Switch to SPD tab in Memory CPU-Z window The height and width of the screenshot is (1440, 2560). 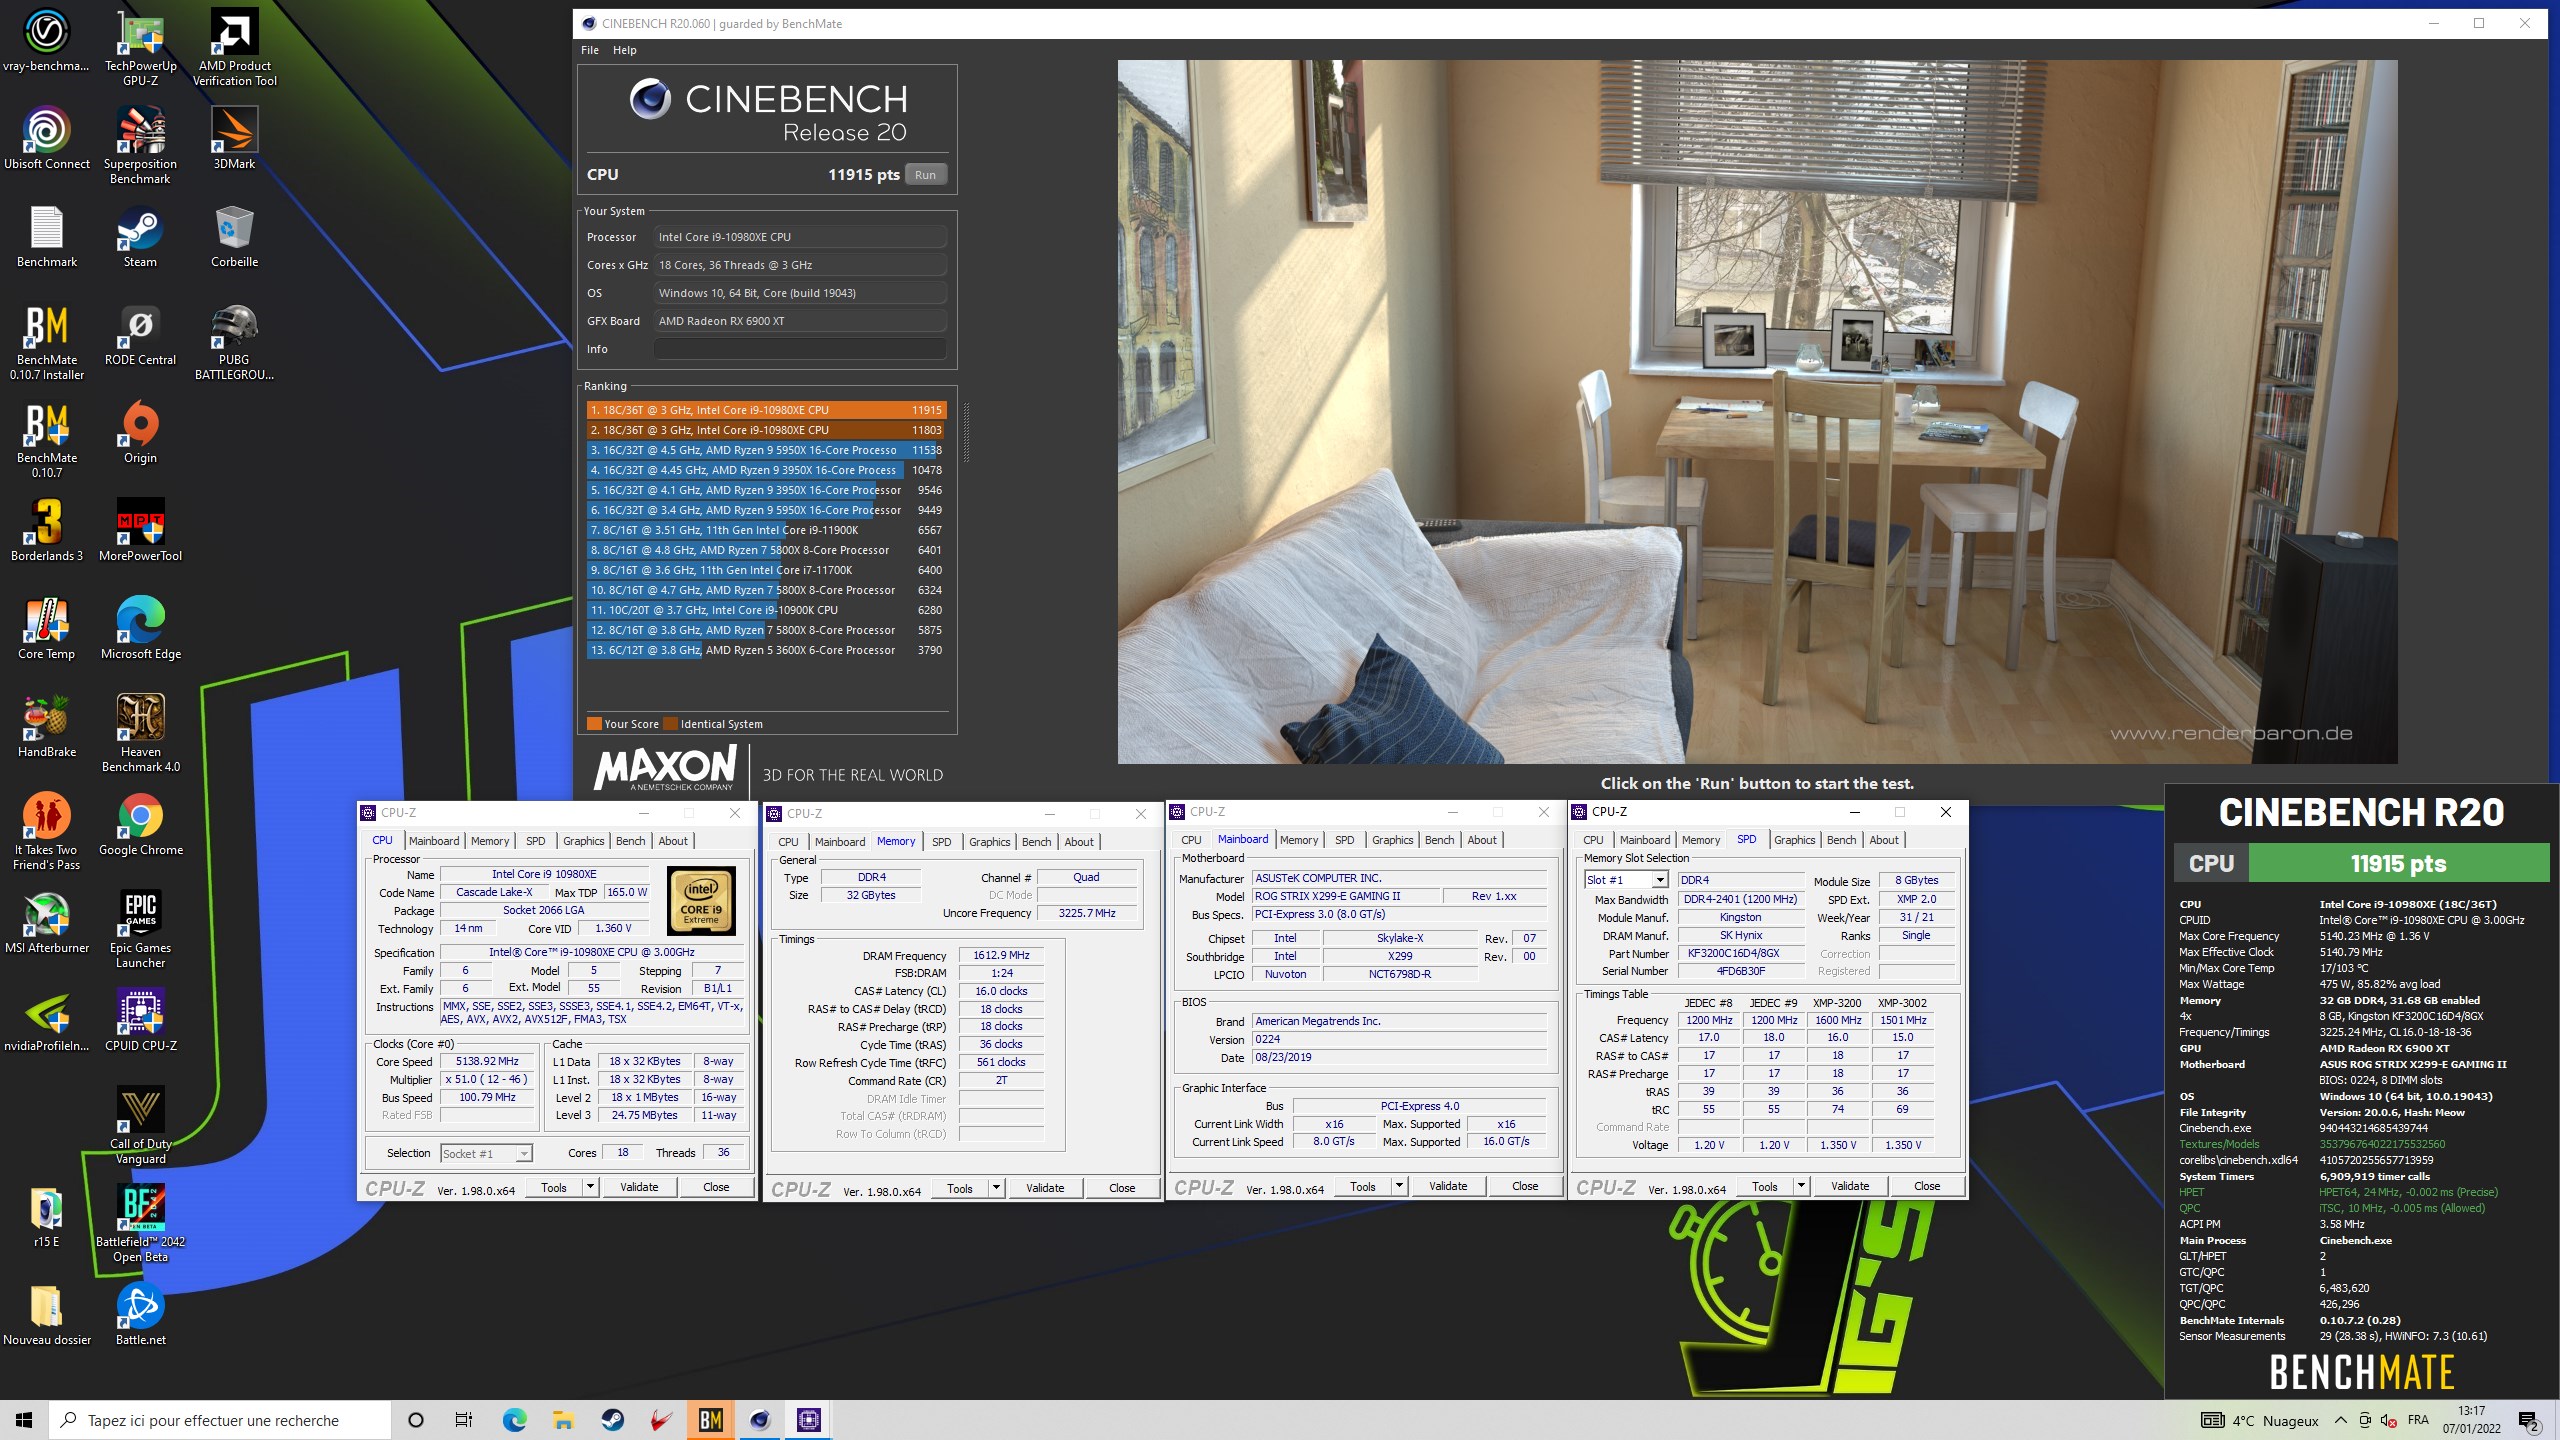tap(941, 842)
